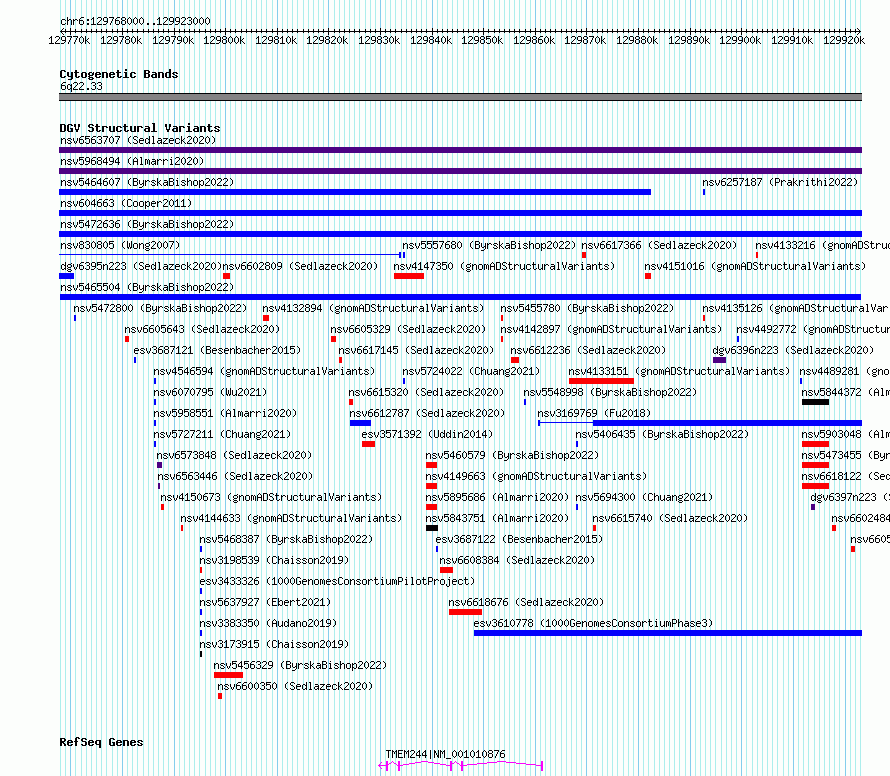Select the dgv6395n223 (Sedlazeck2020) label
This screenshot has height=776, width=890.
click(x=141, y=266)
